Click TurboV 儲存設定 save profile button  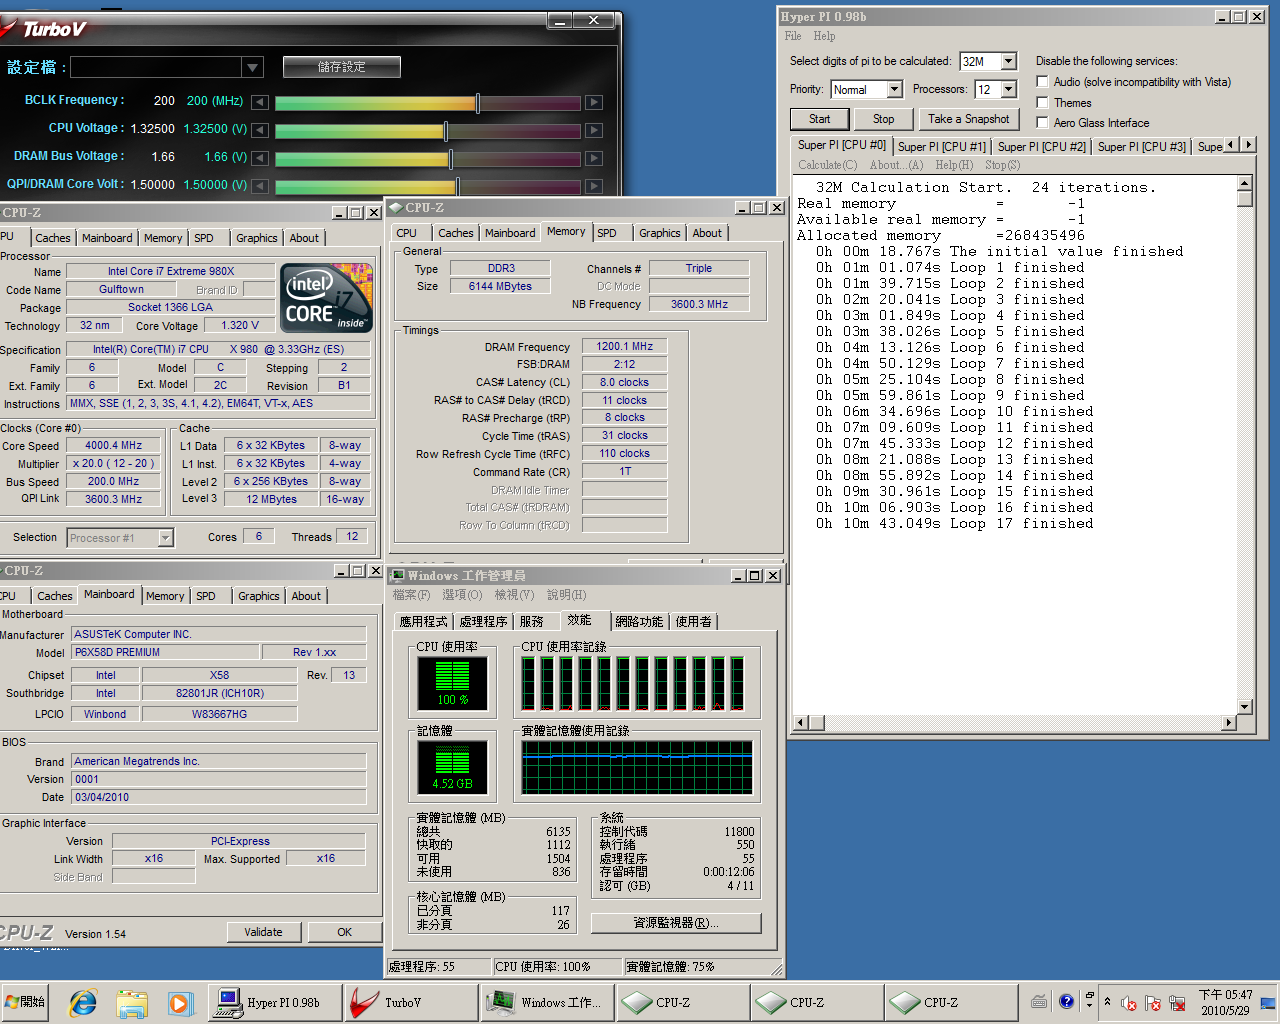(x=342, y=67)
